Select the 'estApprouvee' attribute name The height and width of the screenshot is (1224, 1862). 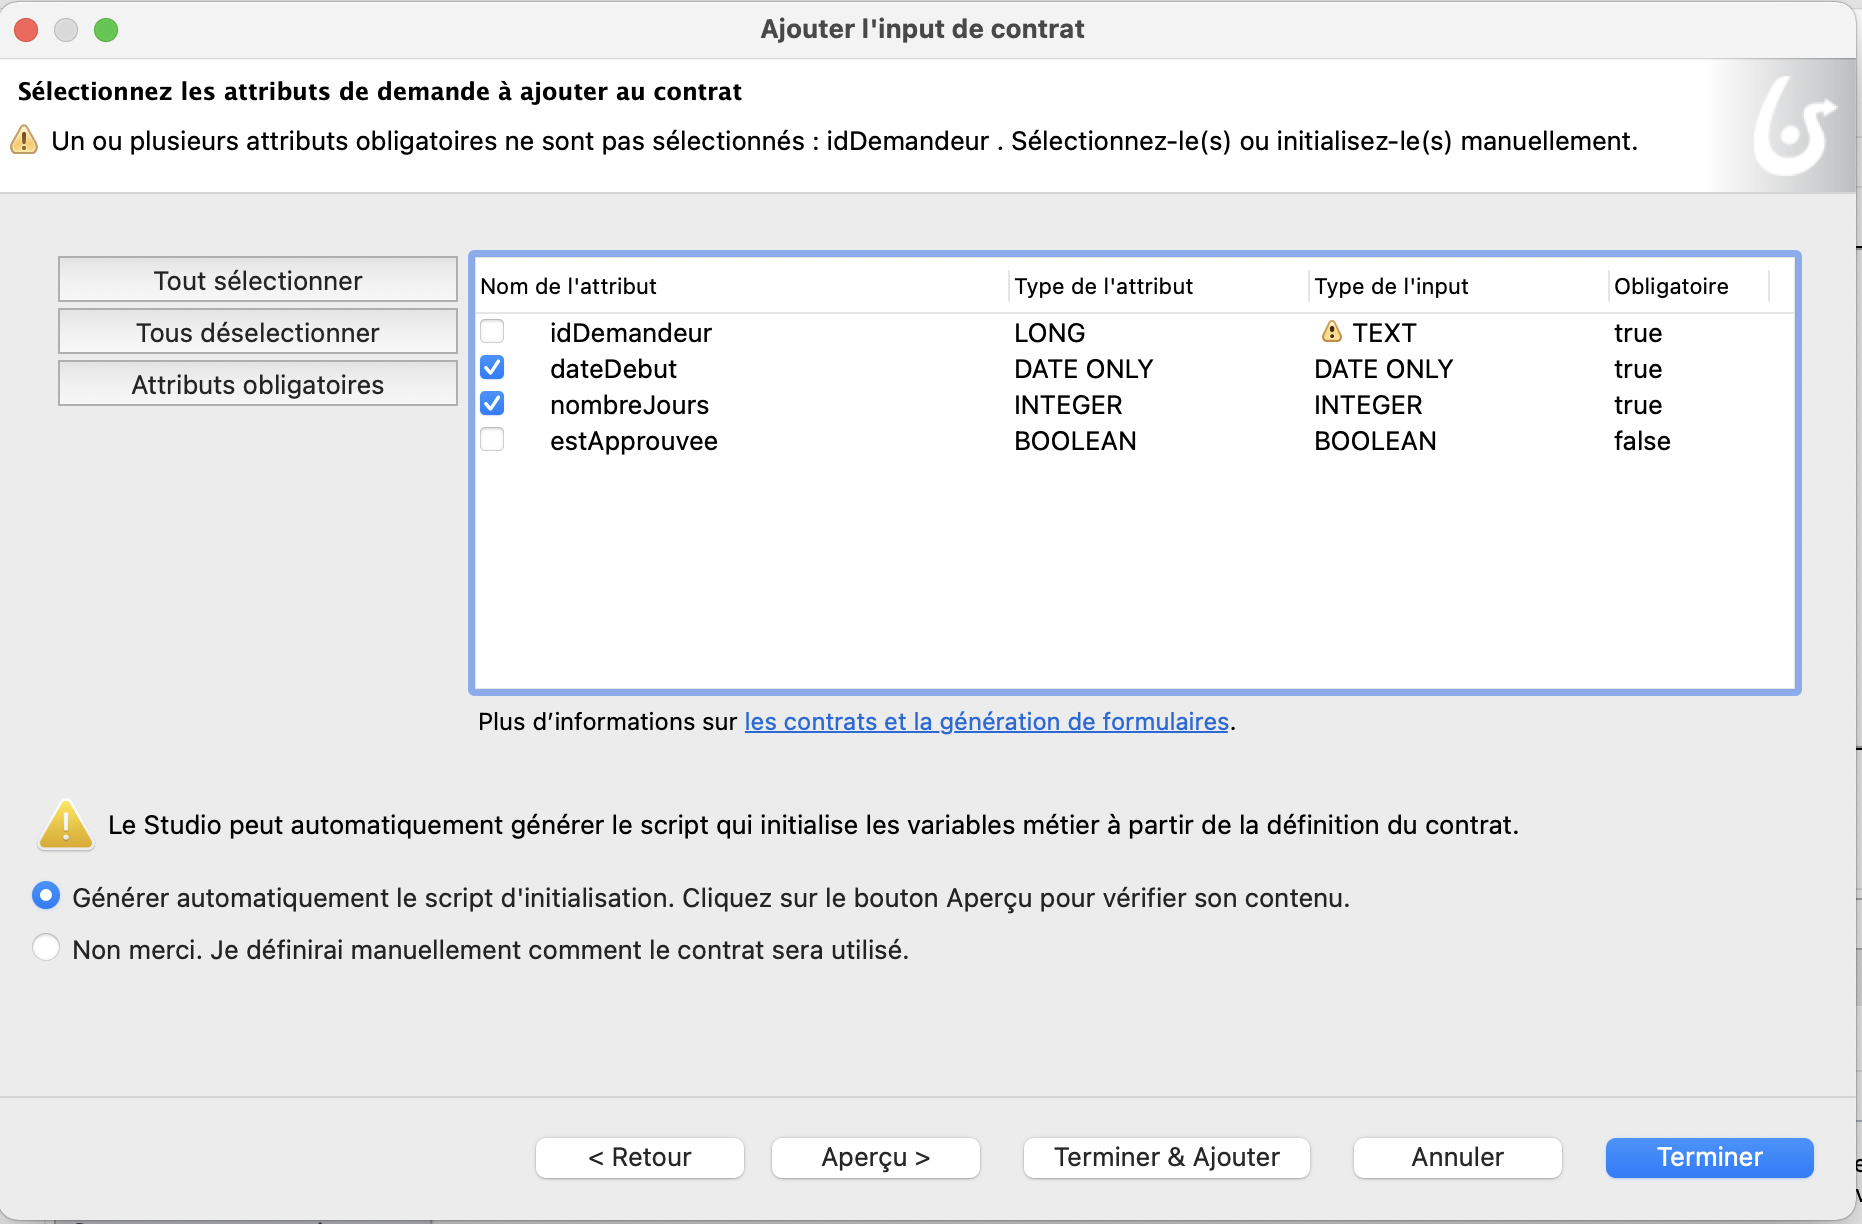click(x=634, y=440)
